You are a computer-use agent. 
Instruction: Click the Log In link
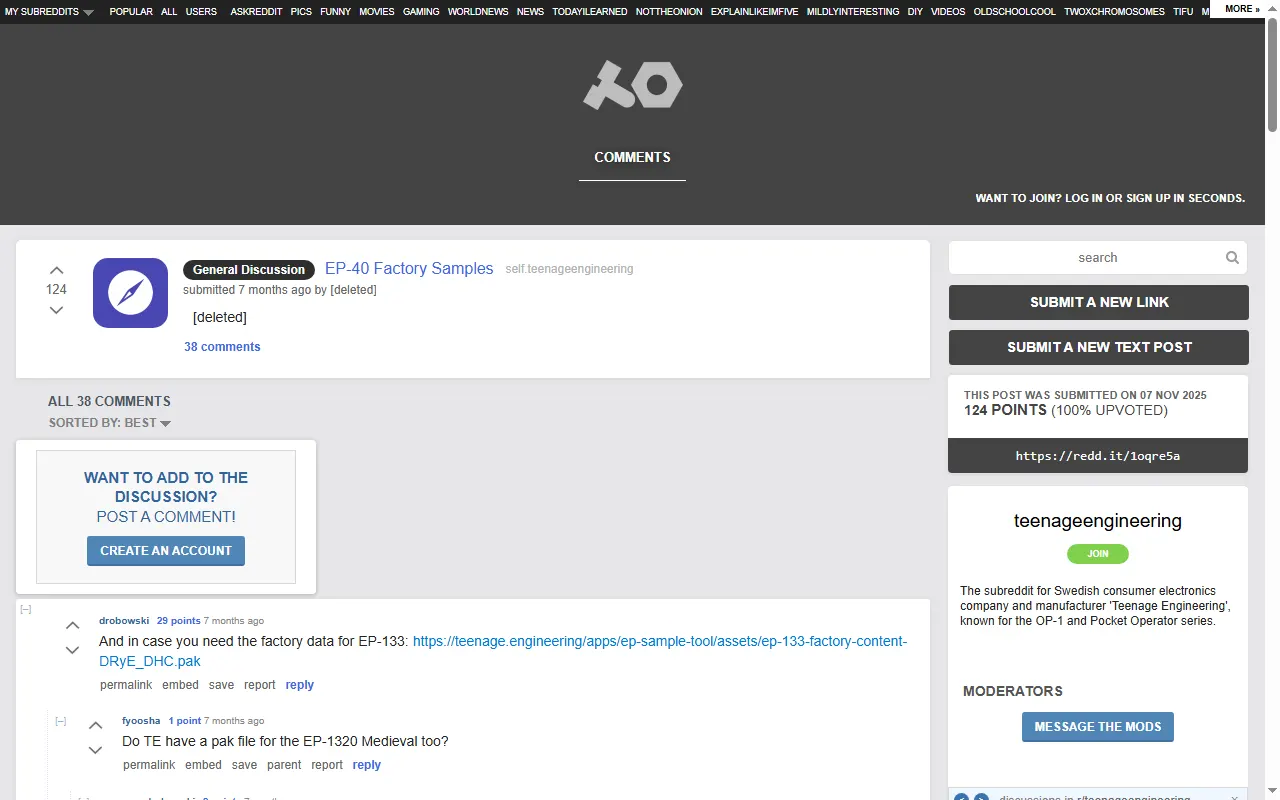1084,198
